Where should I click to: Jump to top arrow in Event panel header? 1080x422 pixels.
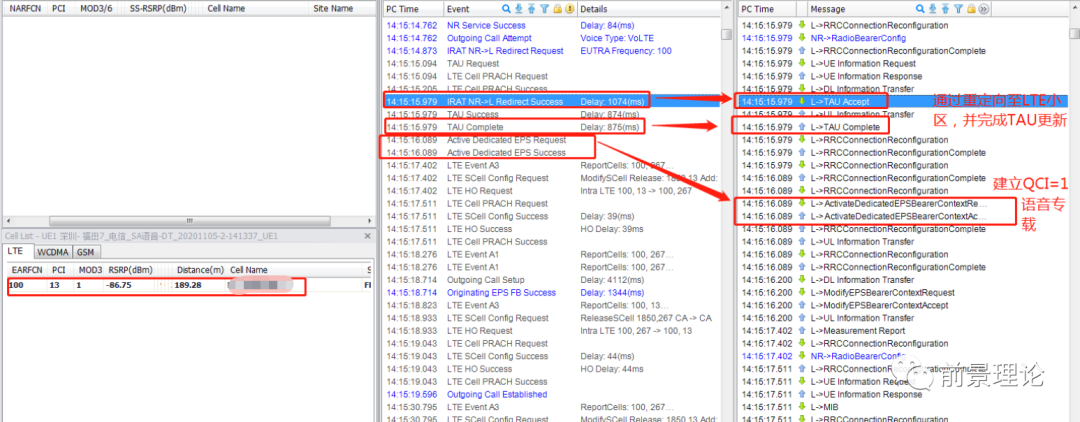click(532, 9)
